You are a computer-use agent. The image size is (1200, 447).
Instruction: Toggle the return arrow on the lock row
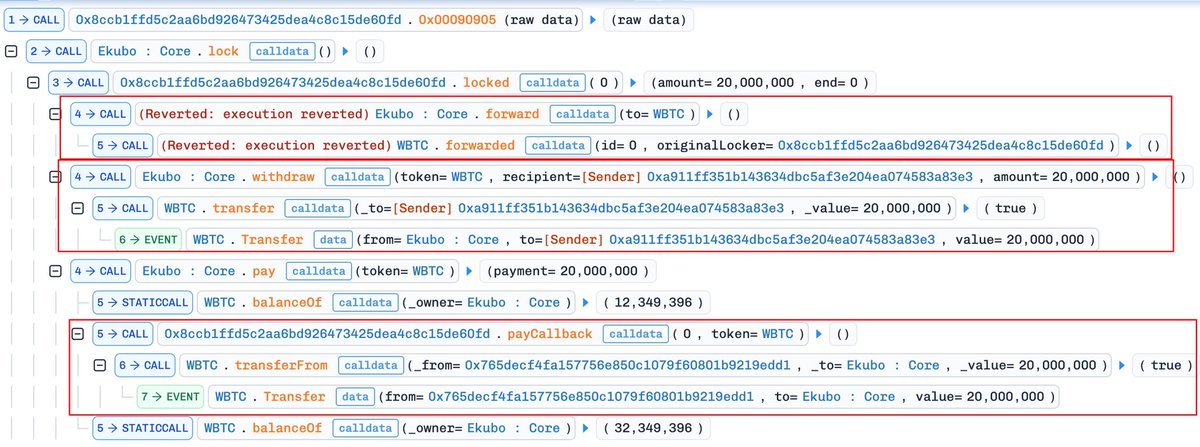pyautogui.click(x=347, y=49)
